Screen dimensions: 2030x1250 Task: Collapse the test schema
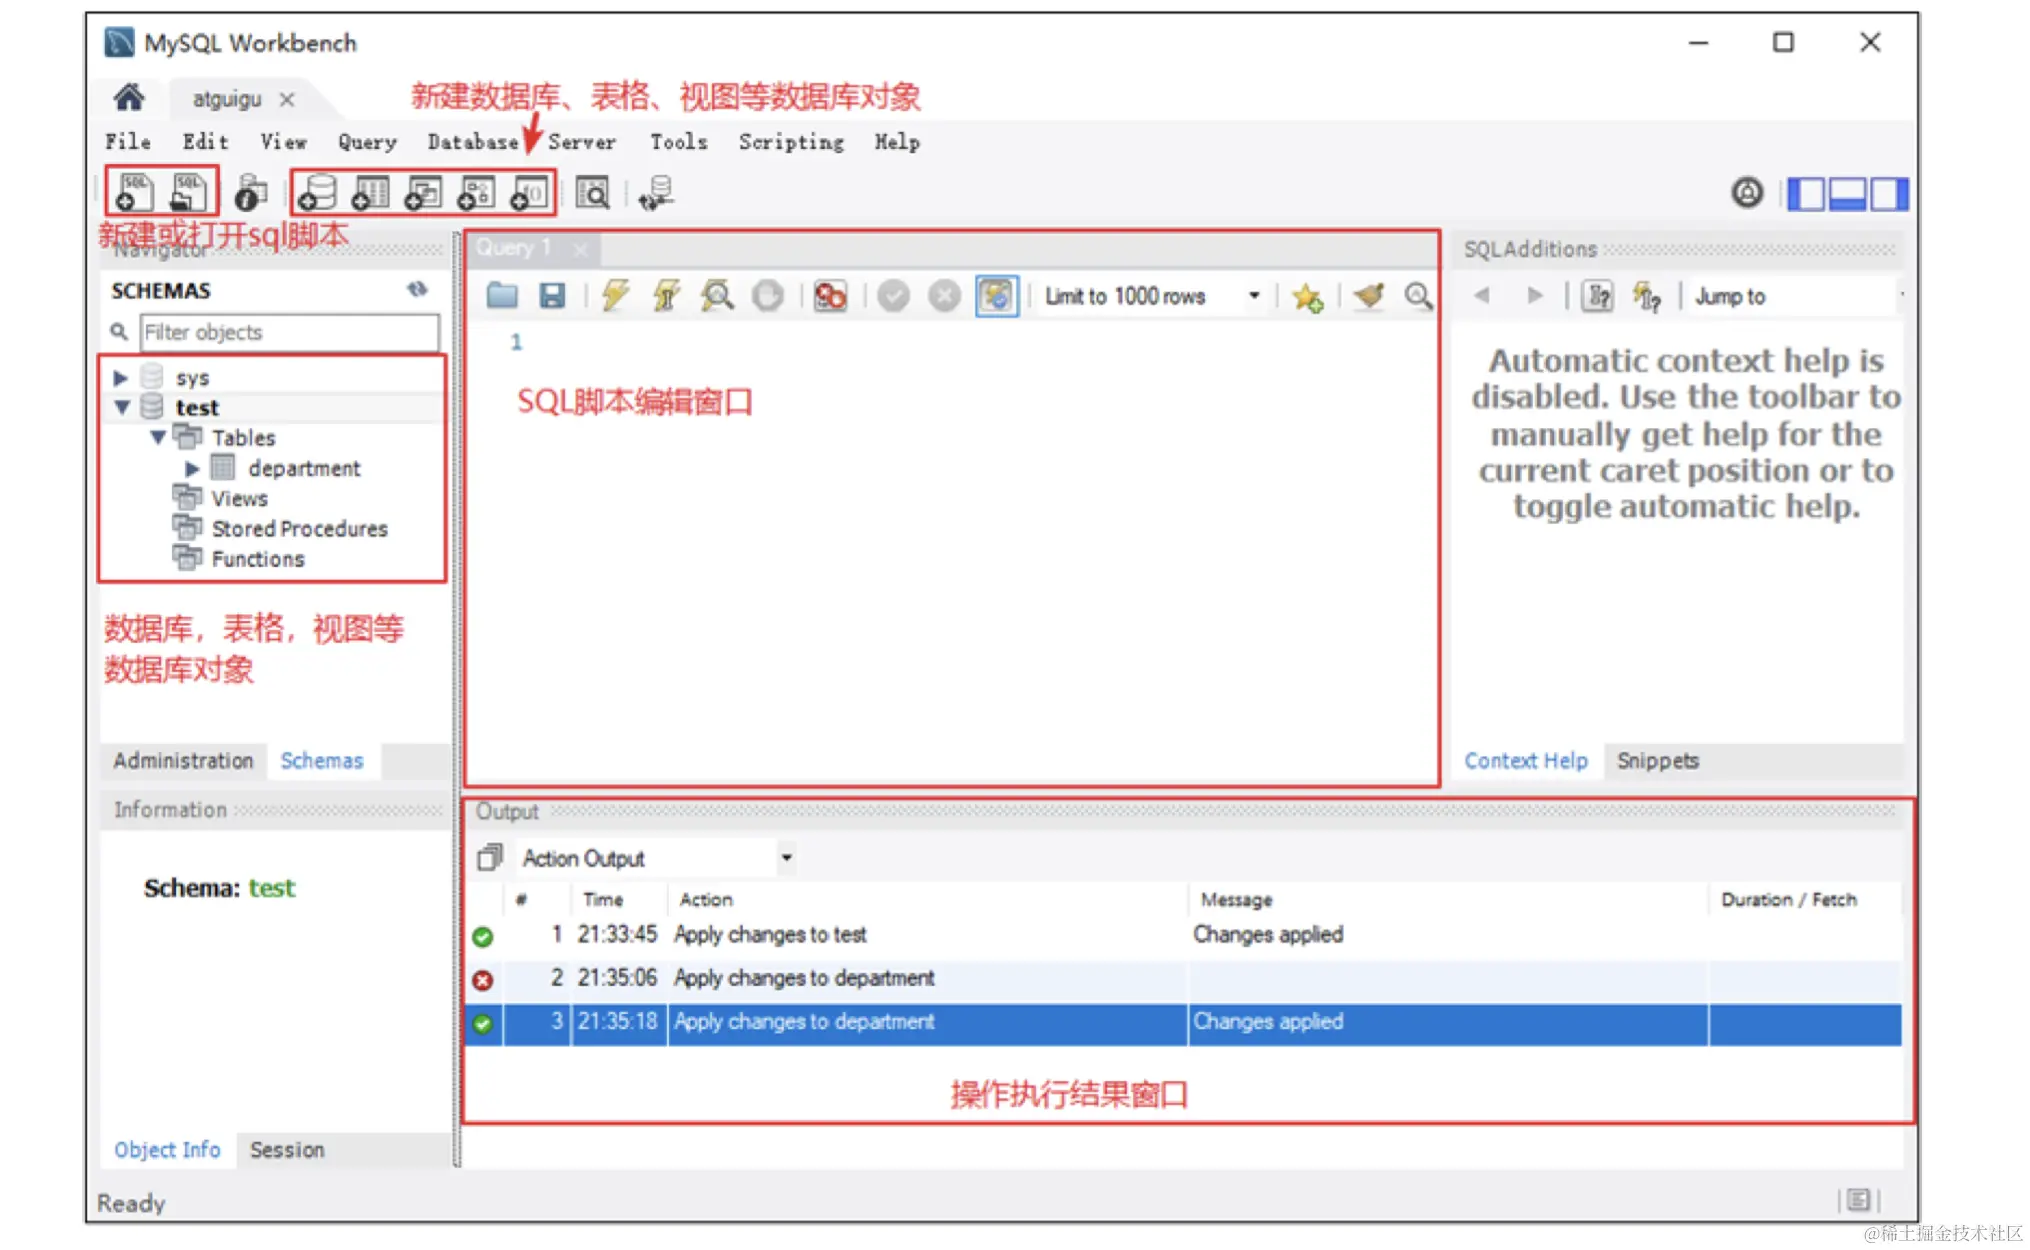pyautogui.click(x=122, y=407)
